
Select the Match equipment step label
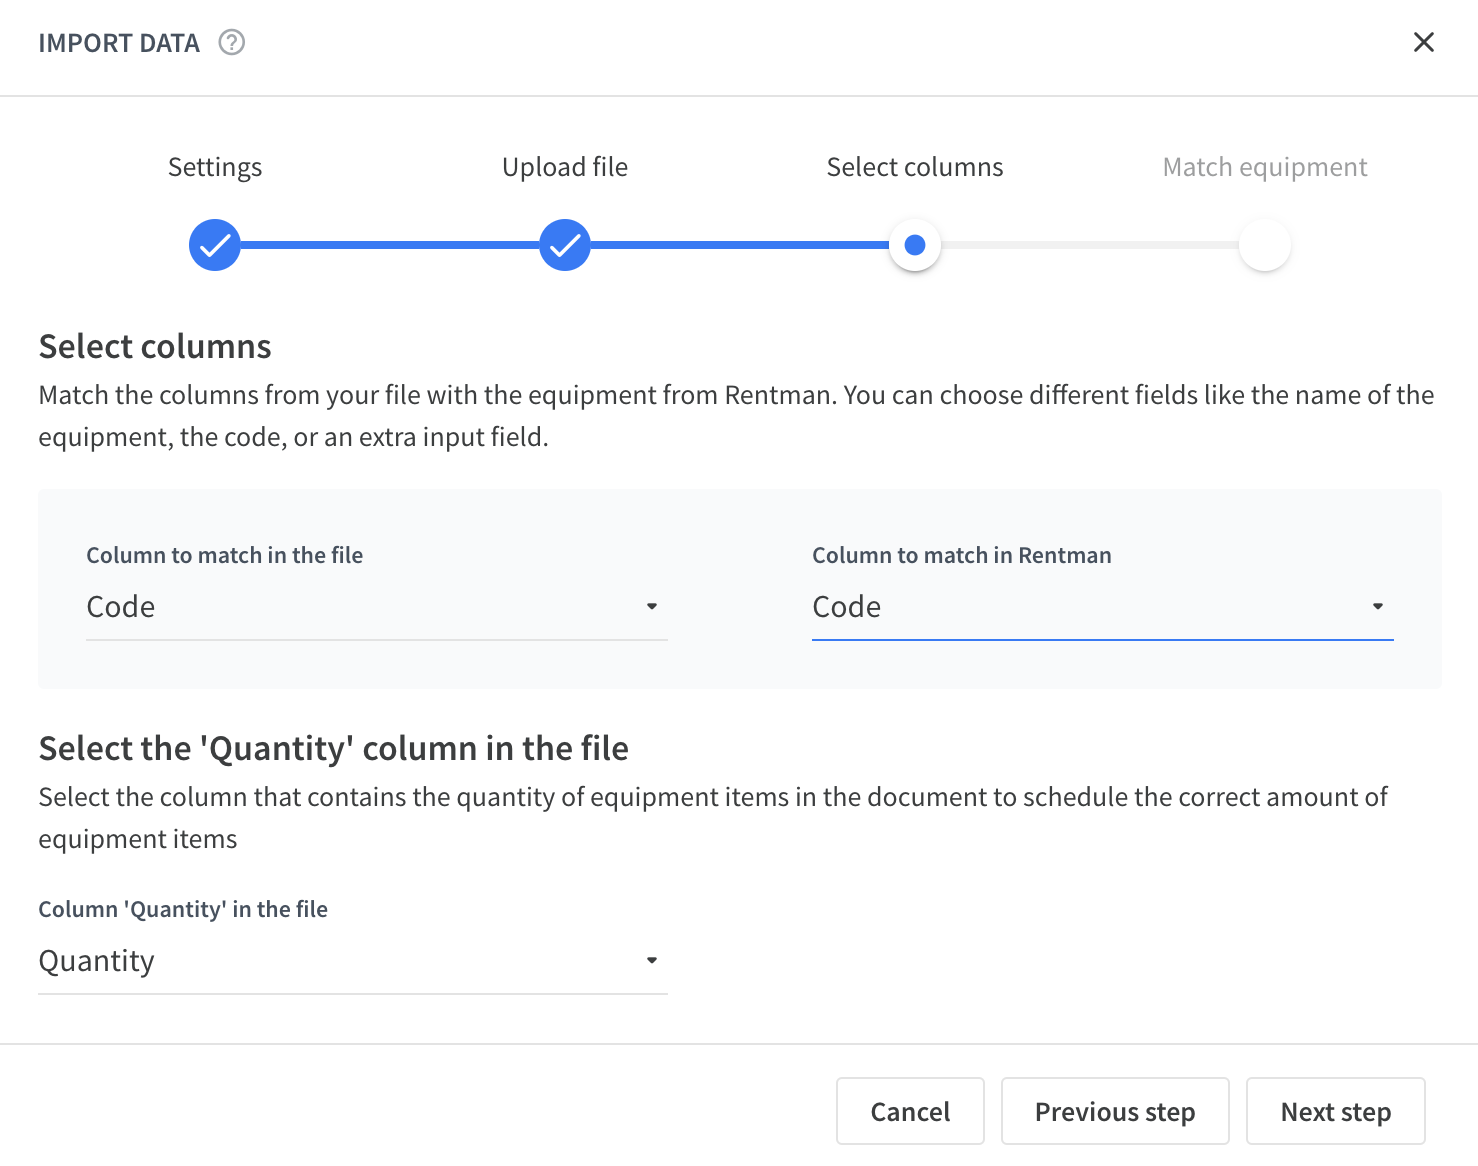pos(1265,167)
